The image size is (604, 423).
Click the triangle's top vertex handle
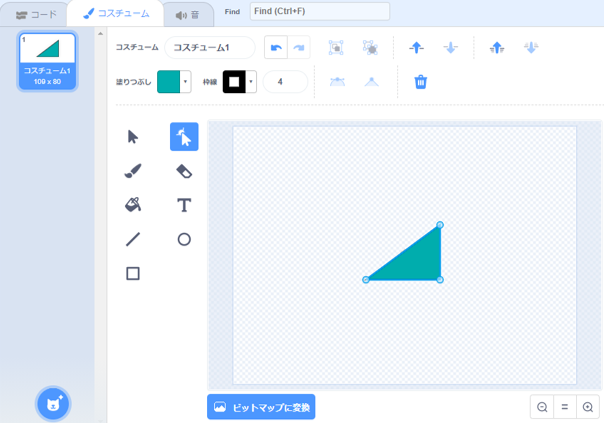(x=440, y=225)
